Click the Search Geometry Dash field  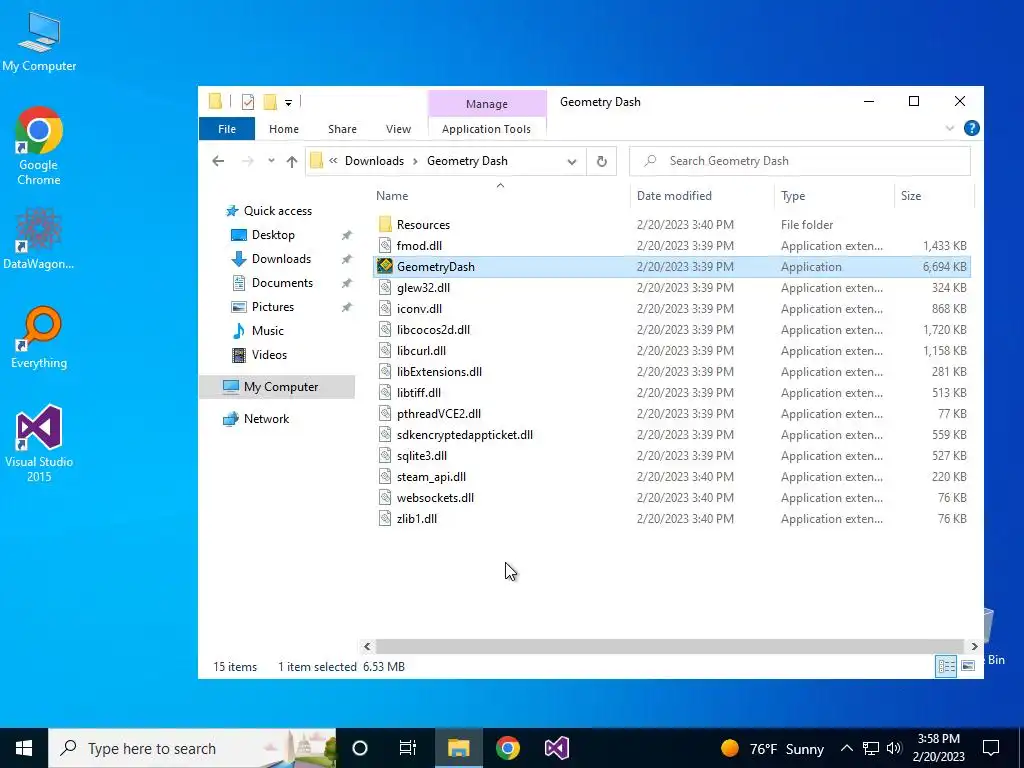[799, 161]
